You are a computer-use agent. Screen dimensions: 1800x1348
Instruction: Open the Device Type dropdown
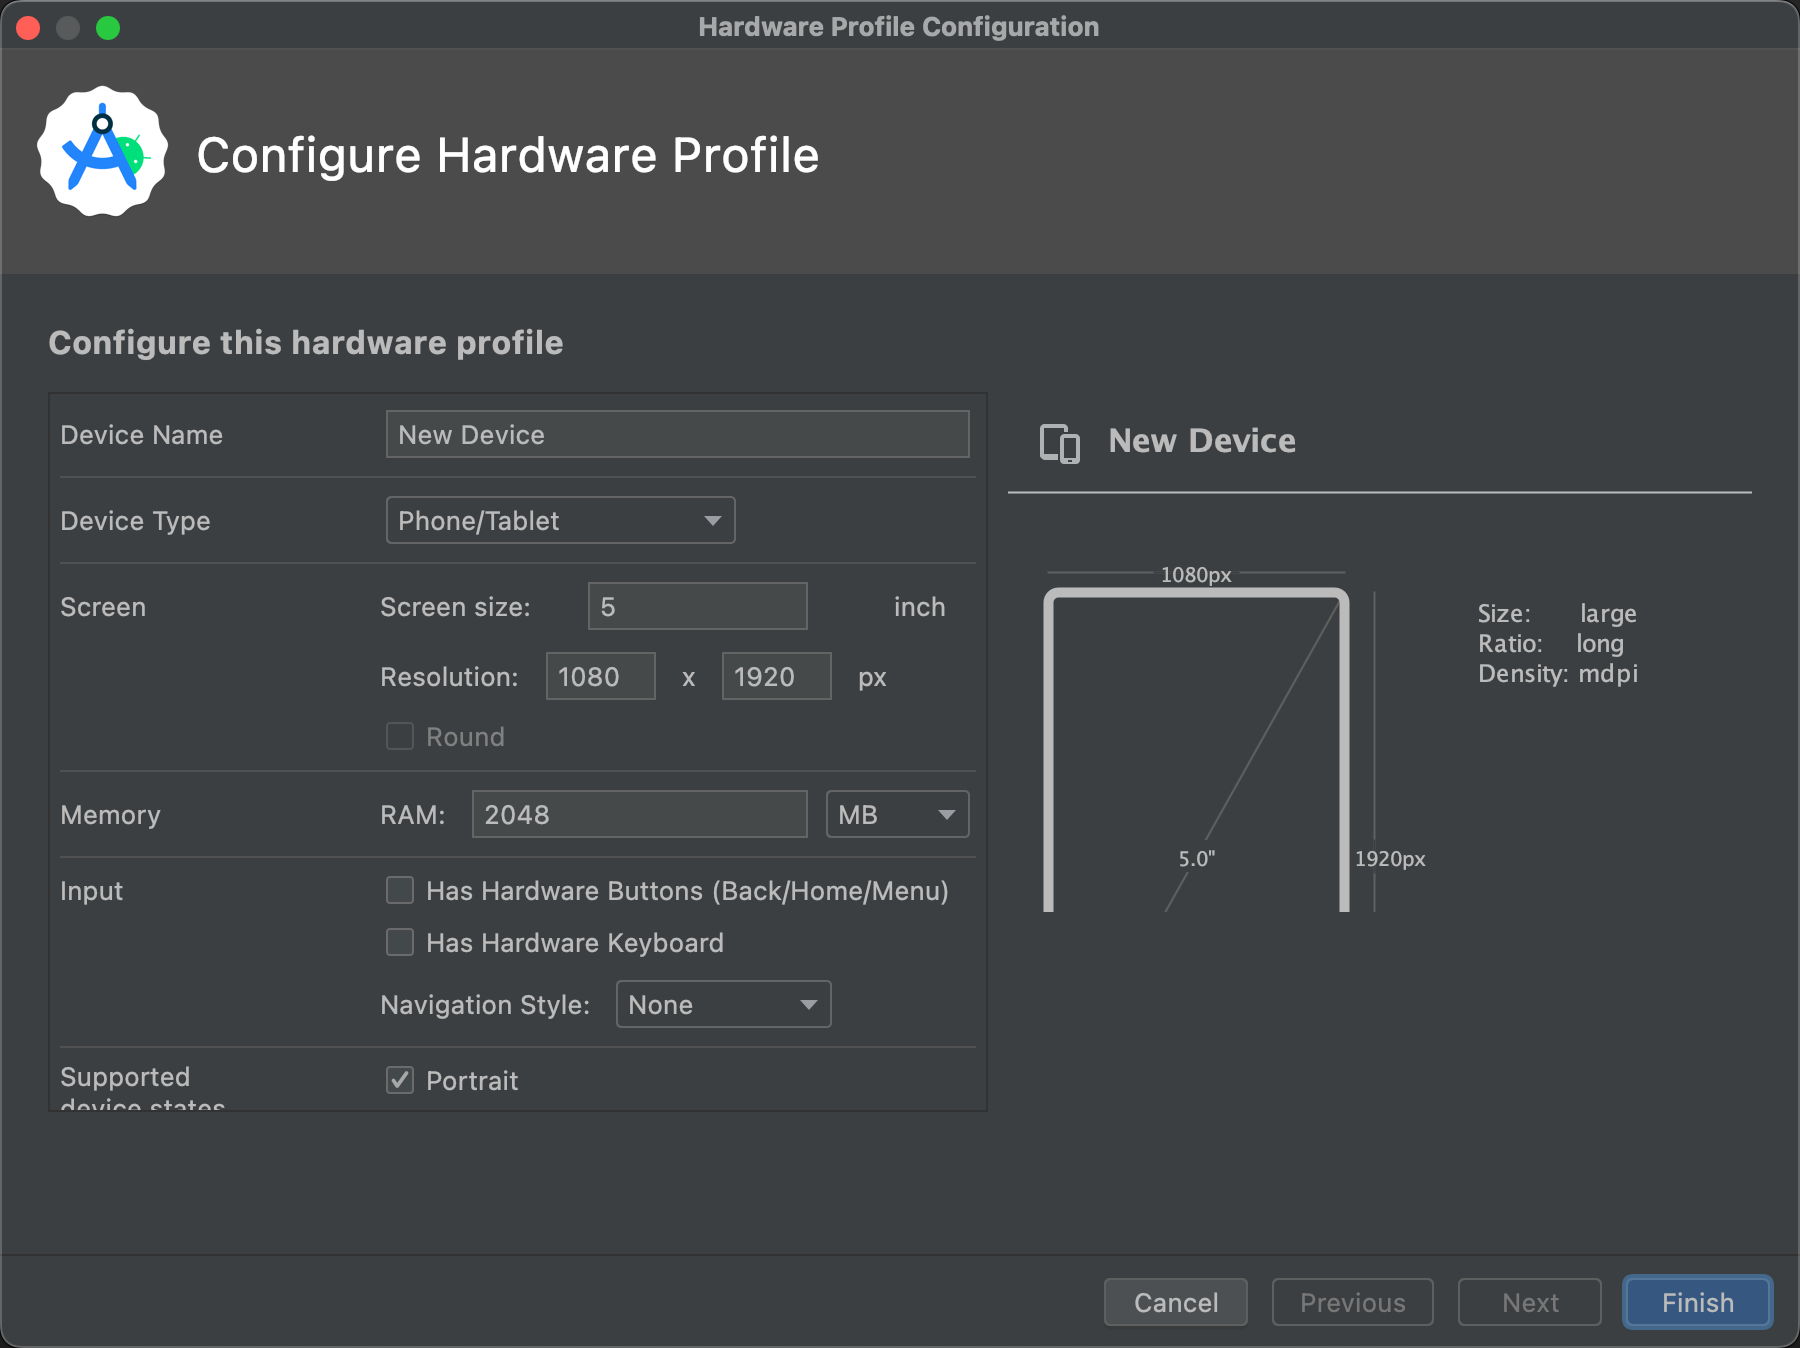click(x=560, y=520)
